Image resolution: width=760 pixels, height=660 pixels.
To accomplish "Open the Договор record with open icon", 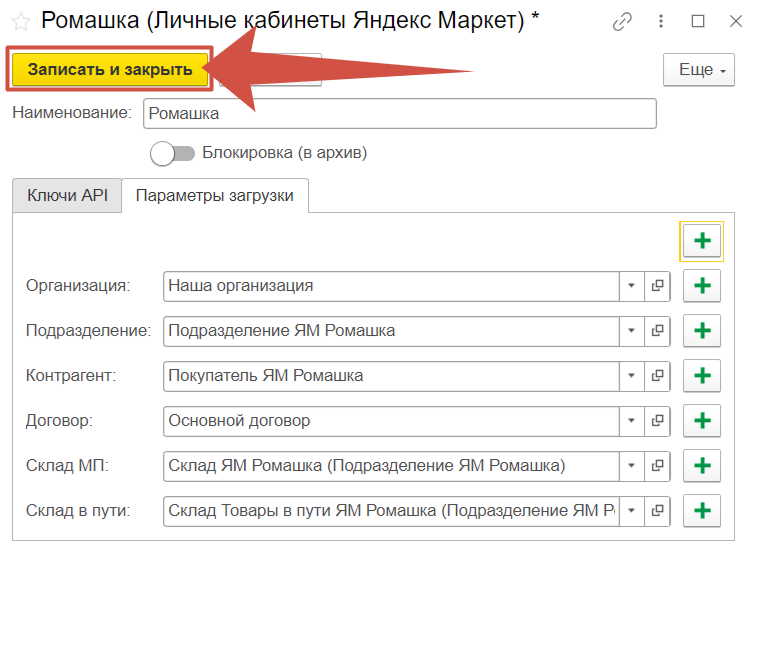I will (658, 421).
